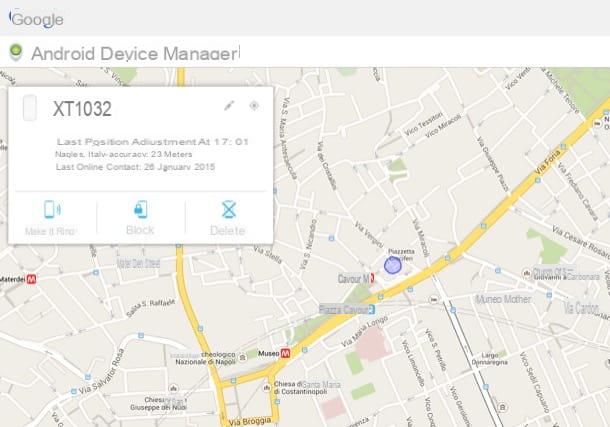Click the Via Cesare Rosaroll label
Viewport: 610px width, 427px height.
[x=580, y=243]
